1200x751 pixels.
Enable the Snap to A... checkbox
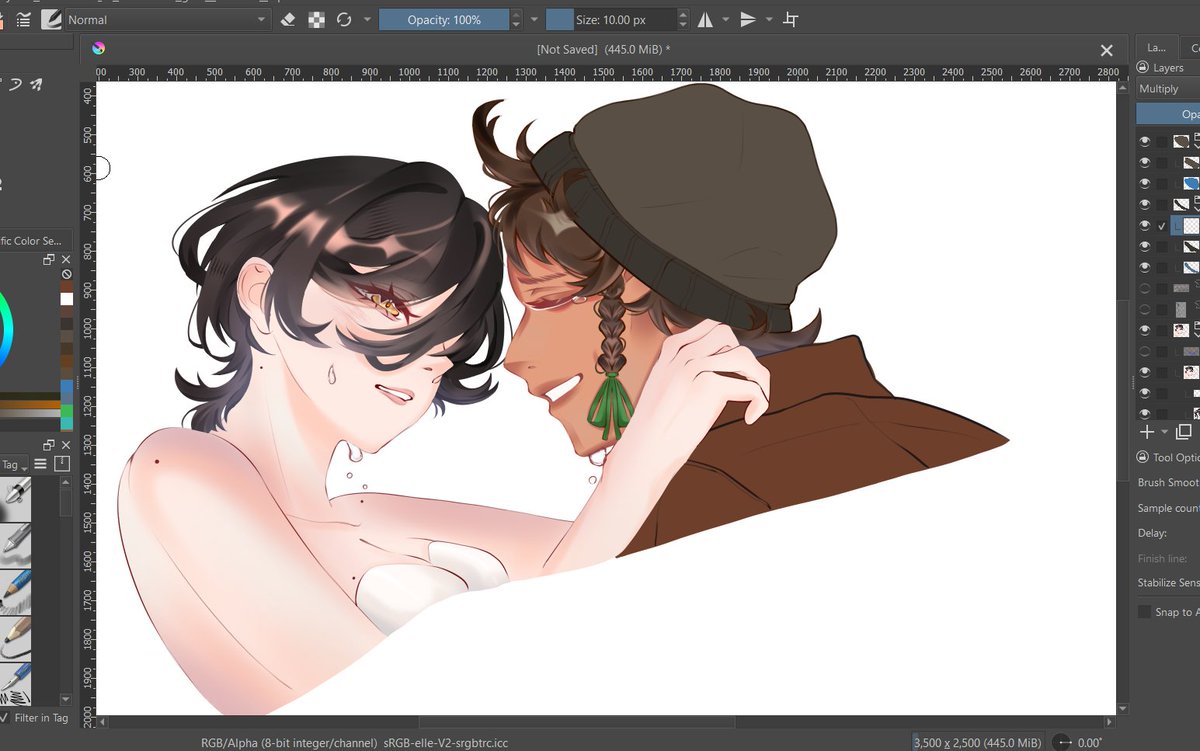pos(1145,611)
